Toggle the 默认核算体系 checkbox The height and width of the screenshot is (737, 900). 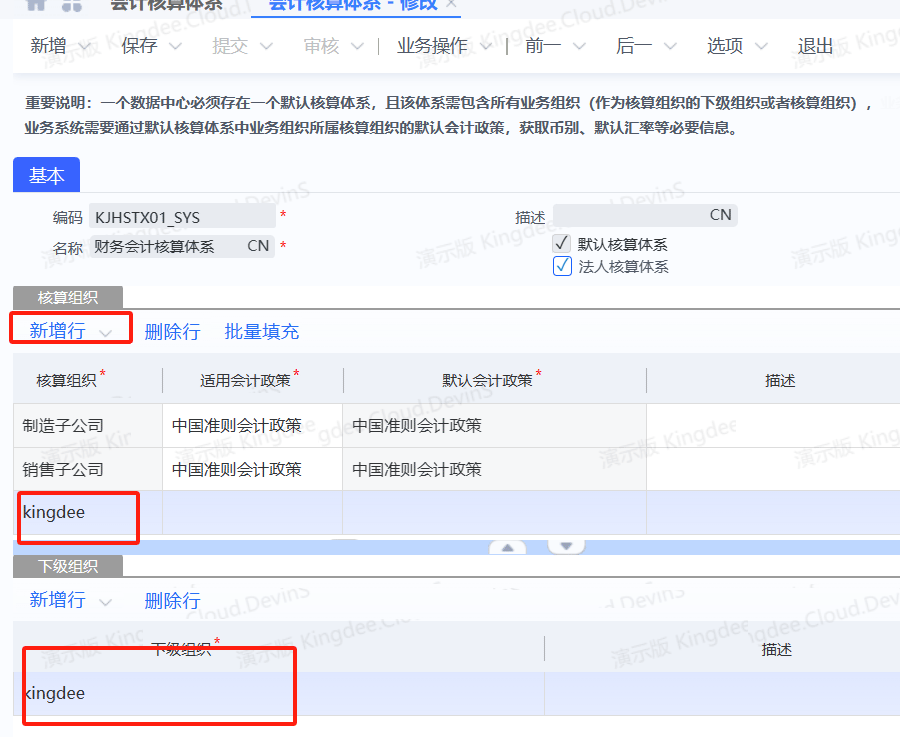point(561,243)
